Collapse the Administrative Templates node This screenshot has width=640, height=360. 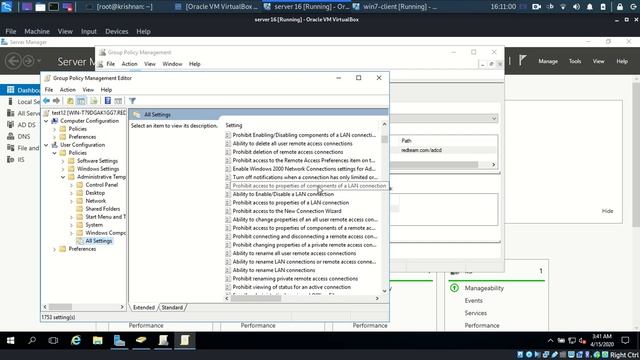[x=63, y=177]
